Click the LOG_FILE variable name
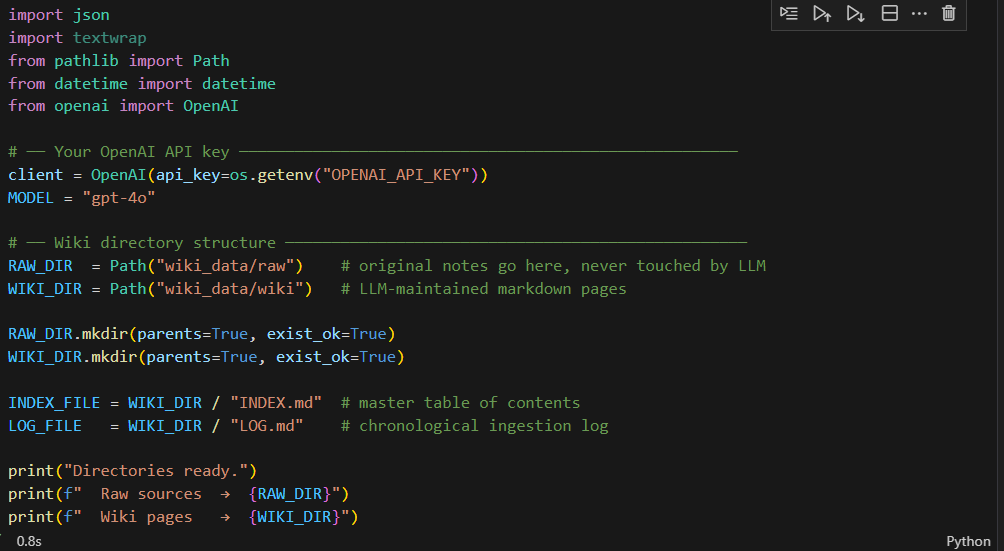Image resolution: width=1004 pixels, height=551 pixels. tap(45, 426)
